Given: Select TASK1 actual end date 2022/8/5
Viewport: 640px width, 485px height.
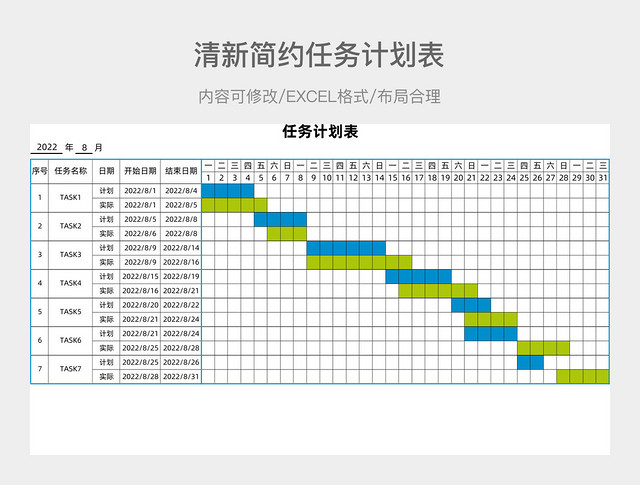Looking at the screenshot, I should pyautogui.click(x=181, y=205).
